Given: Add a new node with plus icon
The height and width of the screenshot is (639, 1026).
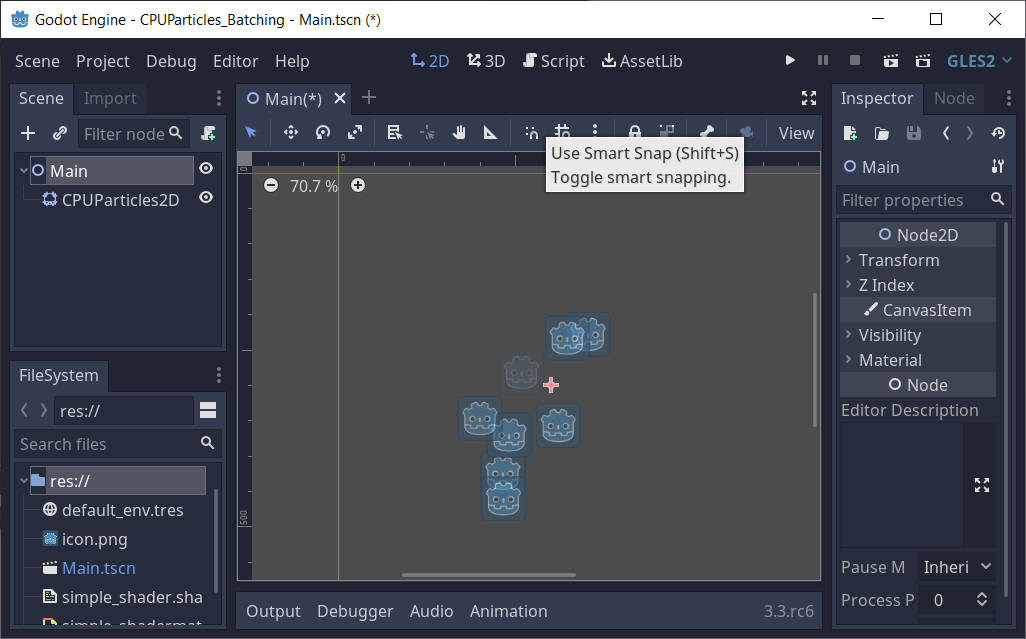Looking at the screenshot, I should click(x=28, y=133).
